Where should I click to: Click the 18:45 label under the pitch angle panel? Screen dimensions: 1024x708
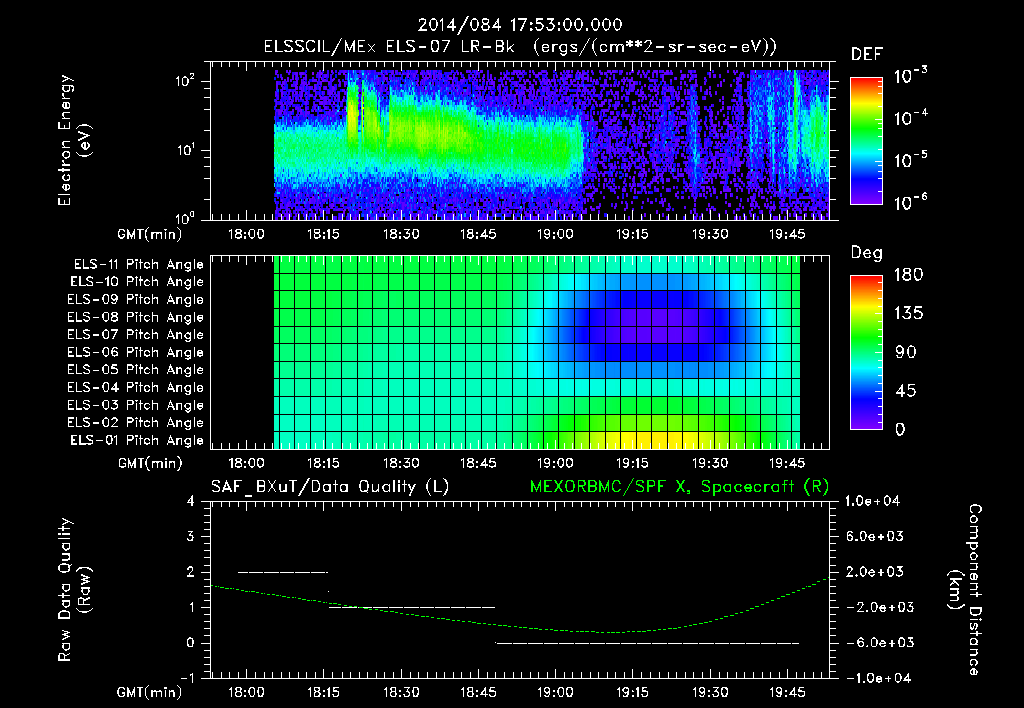coord(478,463)
